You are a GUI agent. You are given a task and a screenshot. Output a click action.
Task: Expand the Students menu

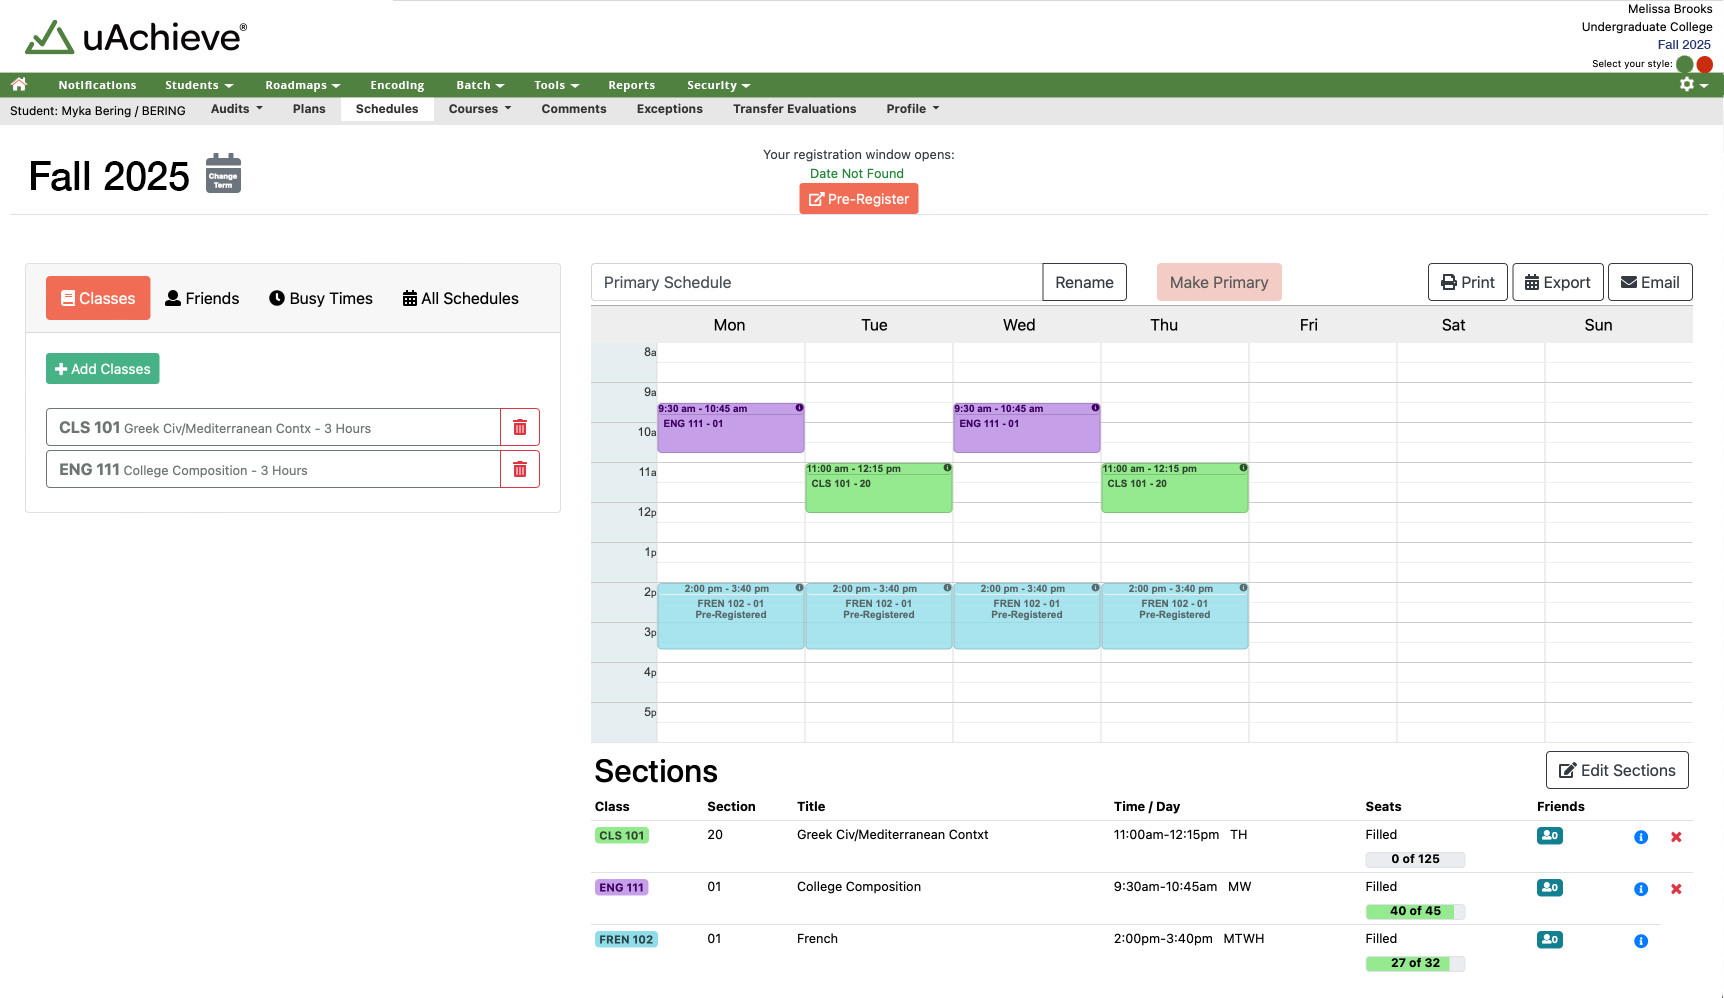(x=198, y=85)
